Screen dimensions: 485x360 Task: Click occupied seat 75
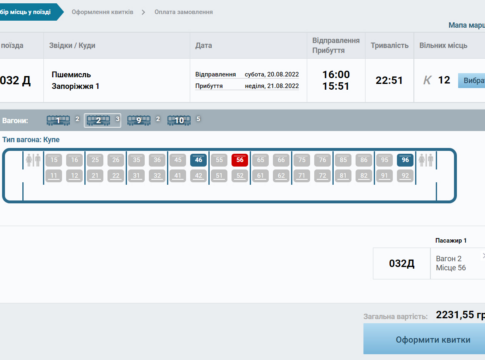[x=302, y=160]
